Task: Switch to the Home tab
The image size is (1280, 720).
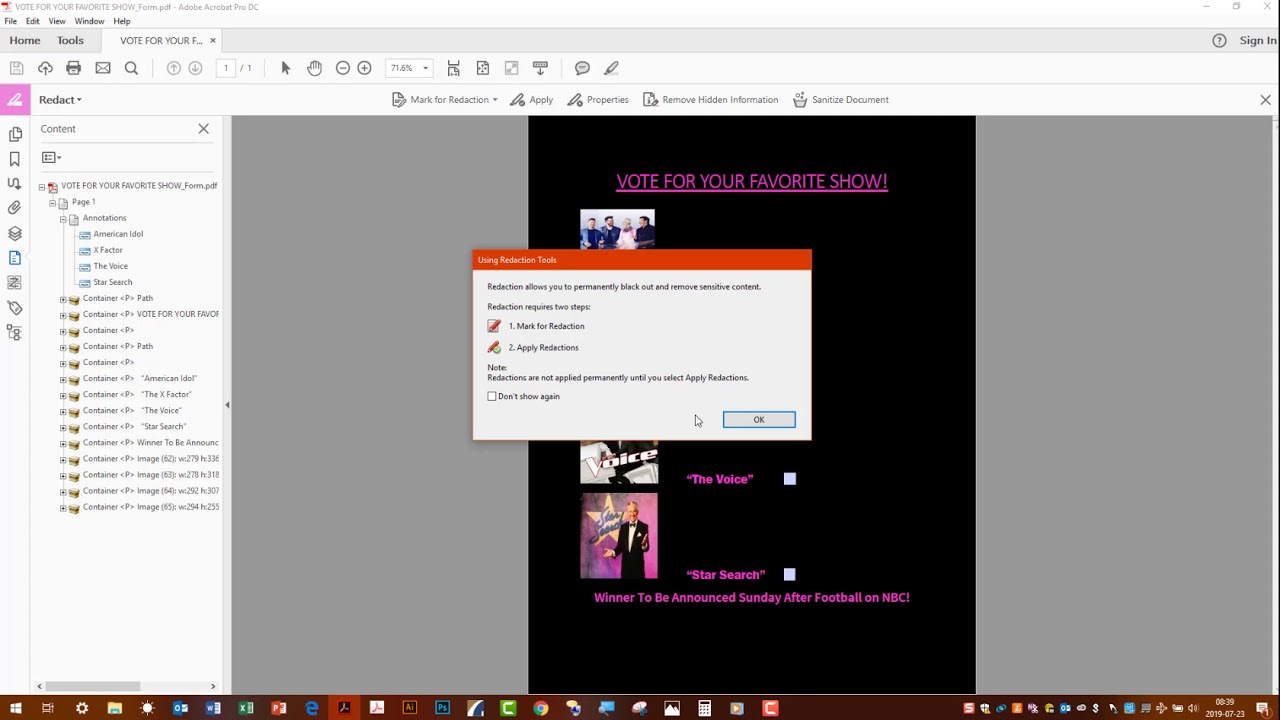Action: click(x=25, y=40)
